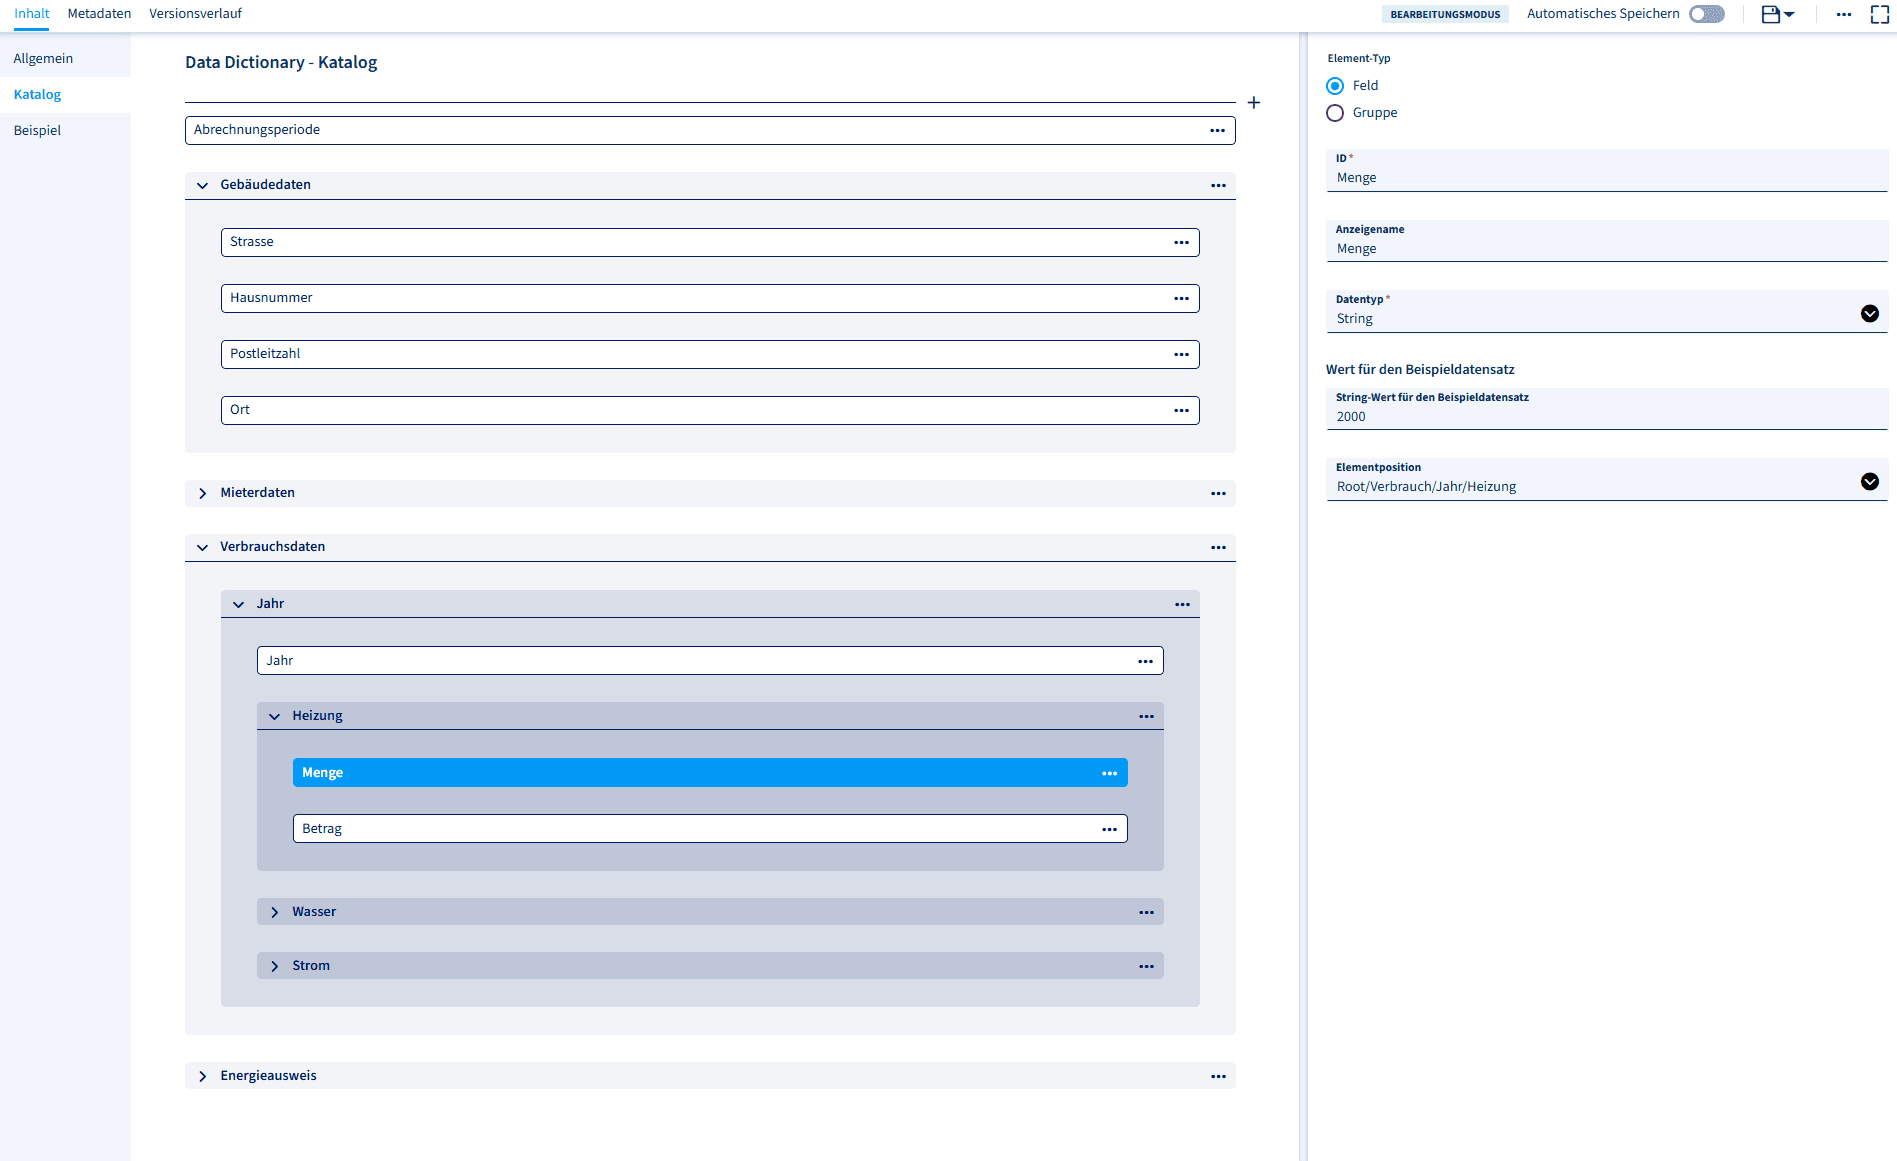
Task: Select the Betrag field row
Action: [x=710, y=829]
